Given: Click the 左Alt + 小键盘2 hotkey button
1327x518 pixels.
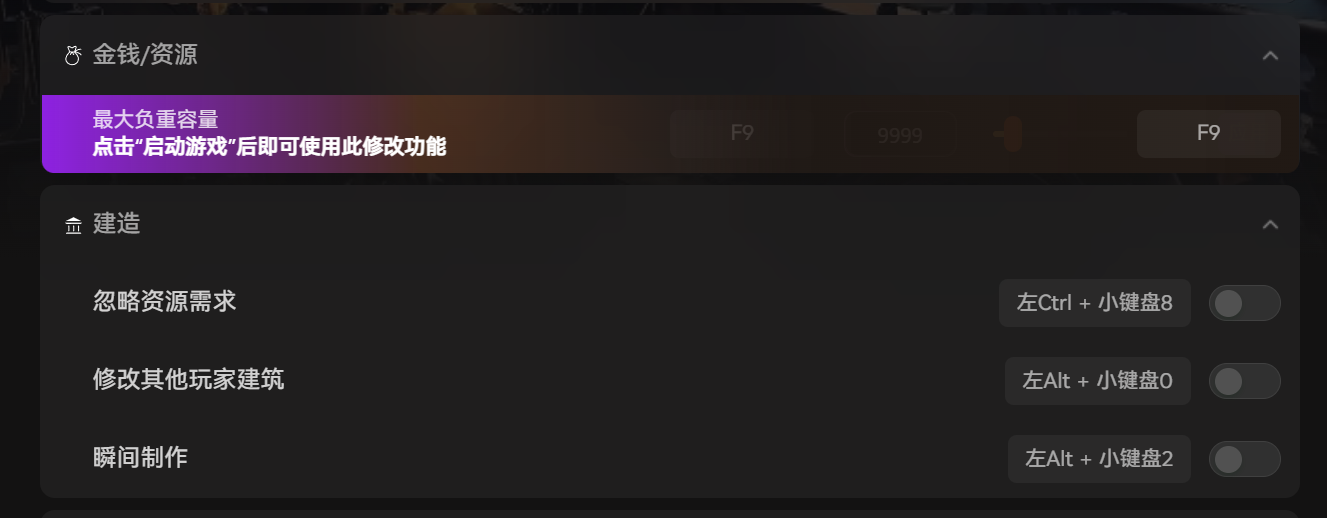Looking at the screenshot, I should pos(1099,459).
